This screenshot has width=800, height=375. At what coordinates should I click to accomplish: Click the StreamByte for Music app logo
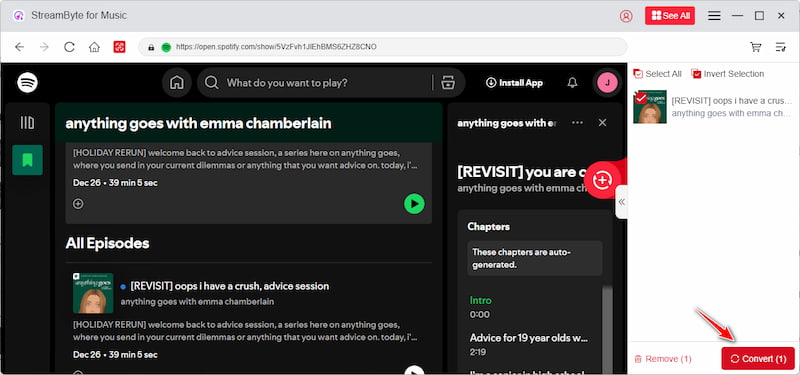pos(19,16)
